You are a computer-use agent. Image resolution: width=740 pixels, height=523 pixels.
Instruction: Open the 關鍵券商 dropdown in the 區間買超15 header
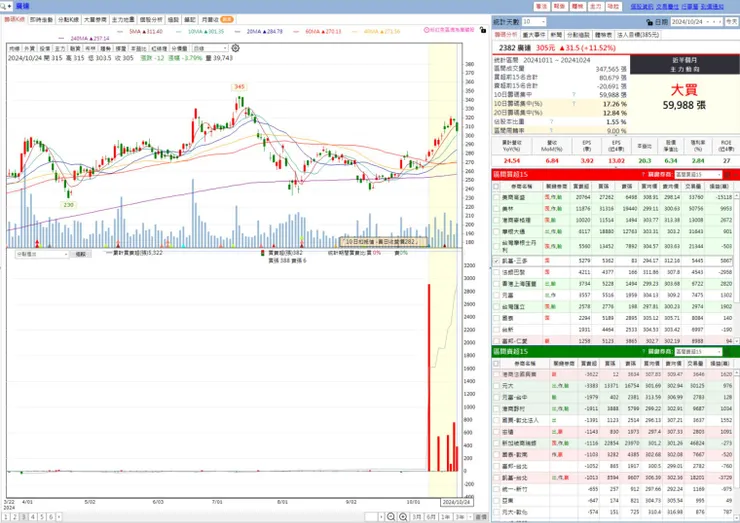(698, 175)
